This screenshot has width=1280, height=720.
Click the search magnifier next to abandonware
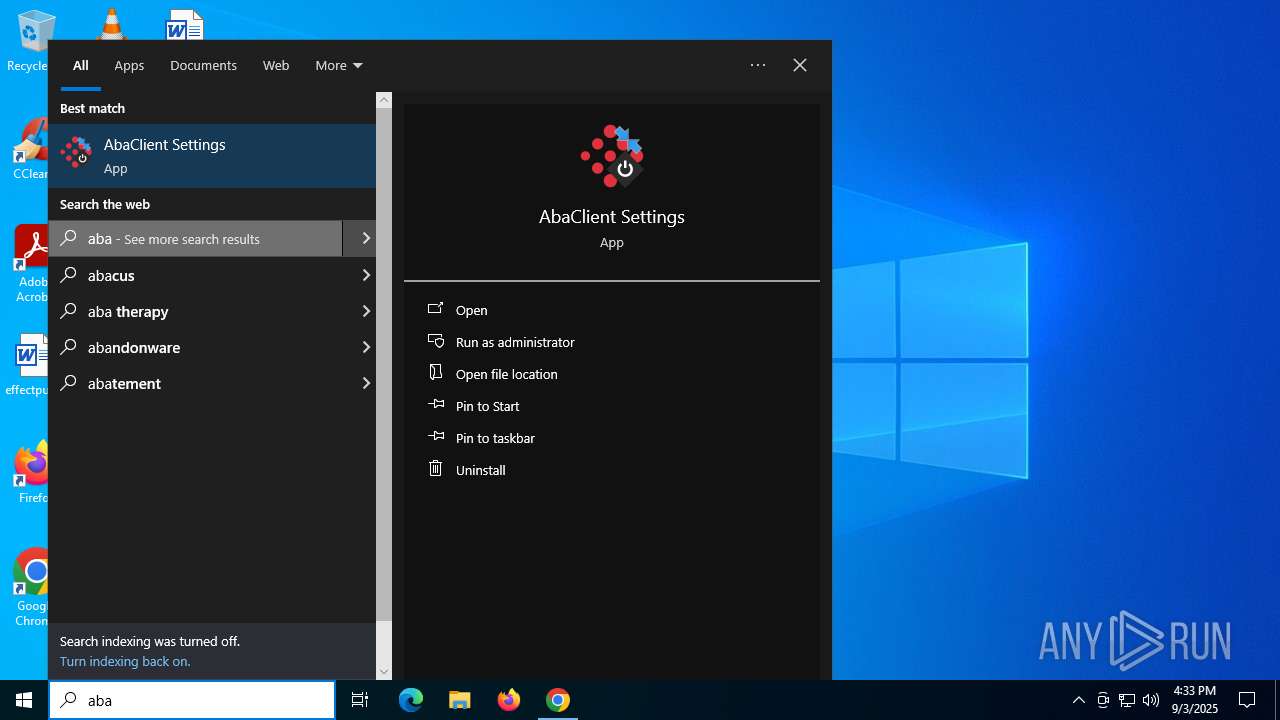69,347
